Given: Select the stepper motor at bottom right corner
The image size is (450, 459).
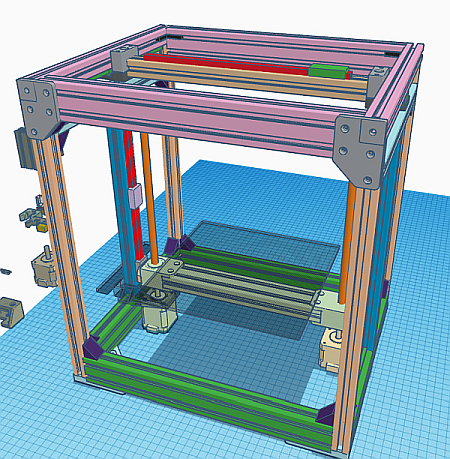Looking at the screenshot, I should (x=331, y=350).
